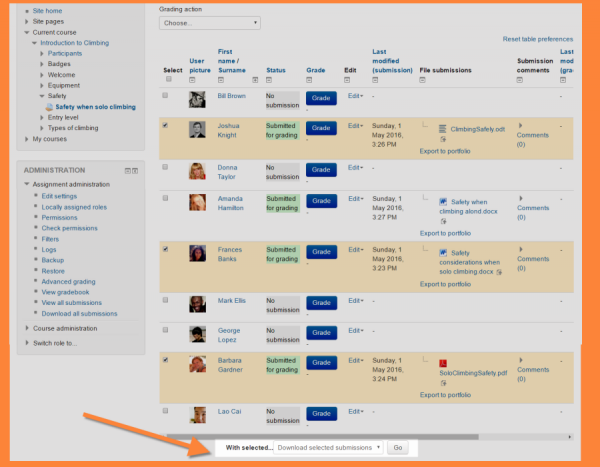Click Amanda Hamilton's docx file icon

(x=443, y=202)
